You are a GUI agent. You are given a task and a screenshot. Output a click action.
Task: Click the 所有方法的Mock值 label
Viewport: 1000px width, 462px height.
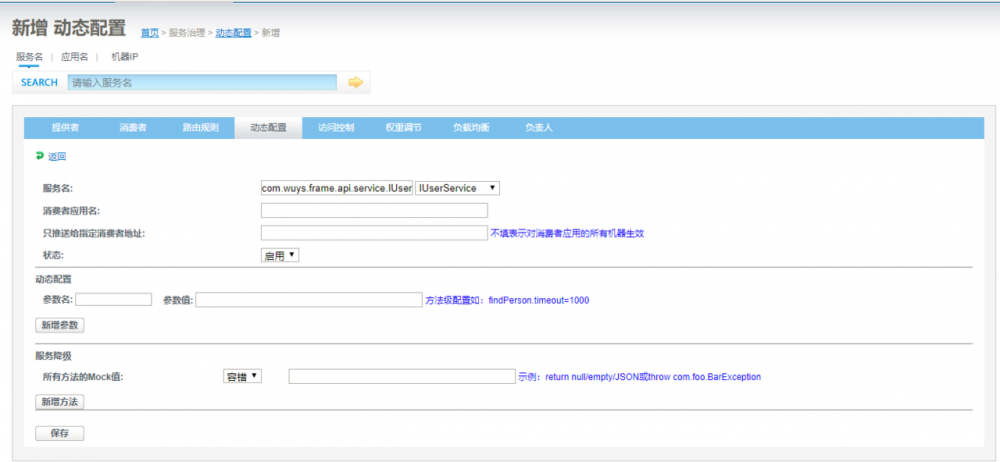(83, 376)
